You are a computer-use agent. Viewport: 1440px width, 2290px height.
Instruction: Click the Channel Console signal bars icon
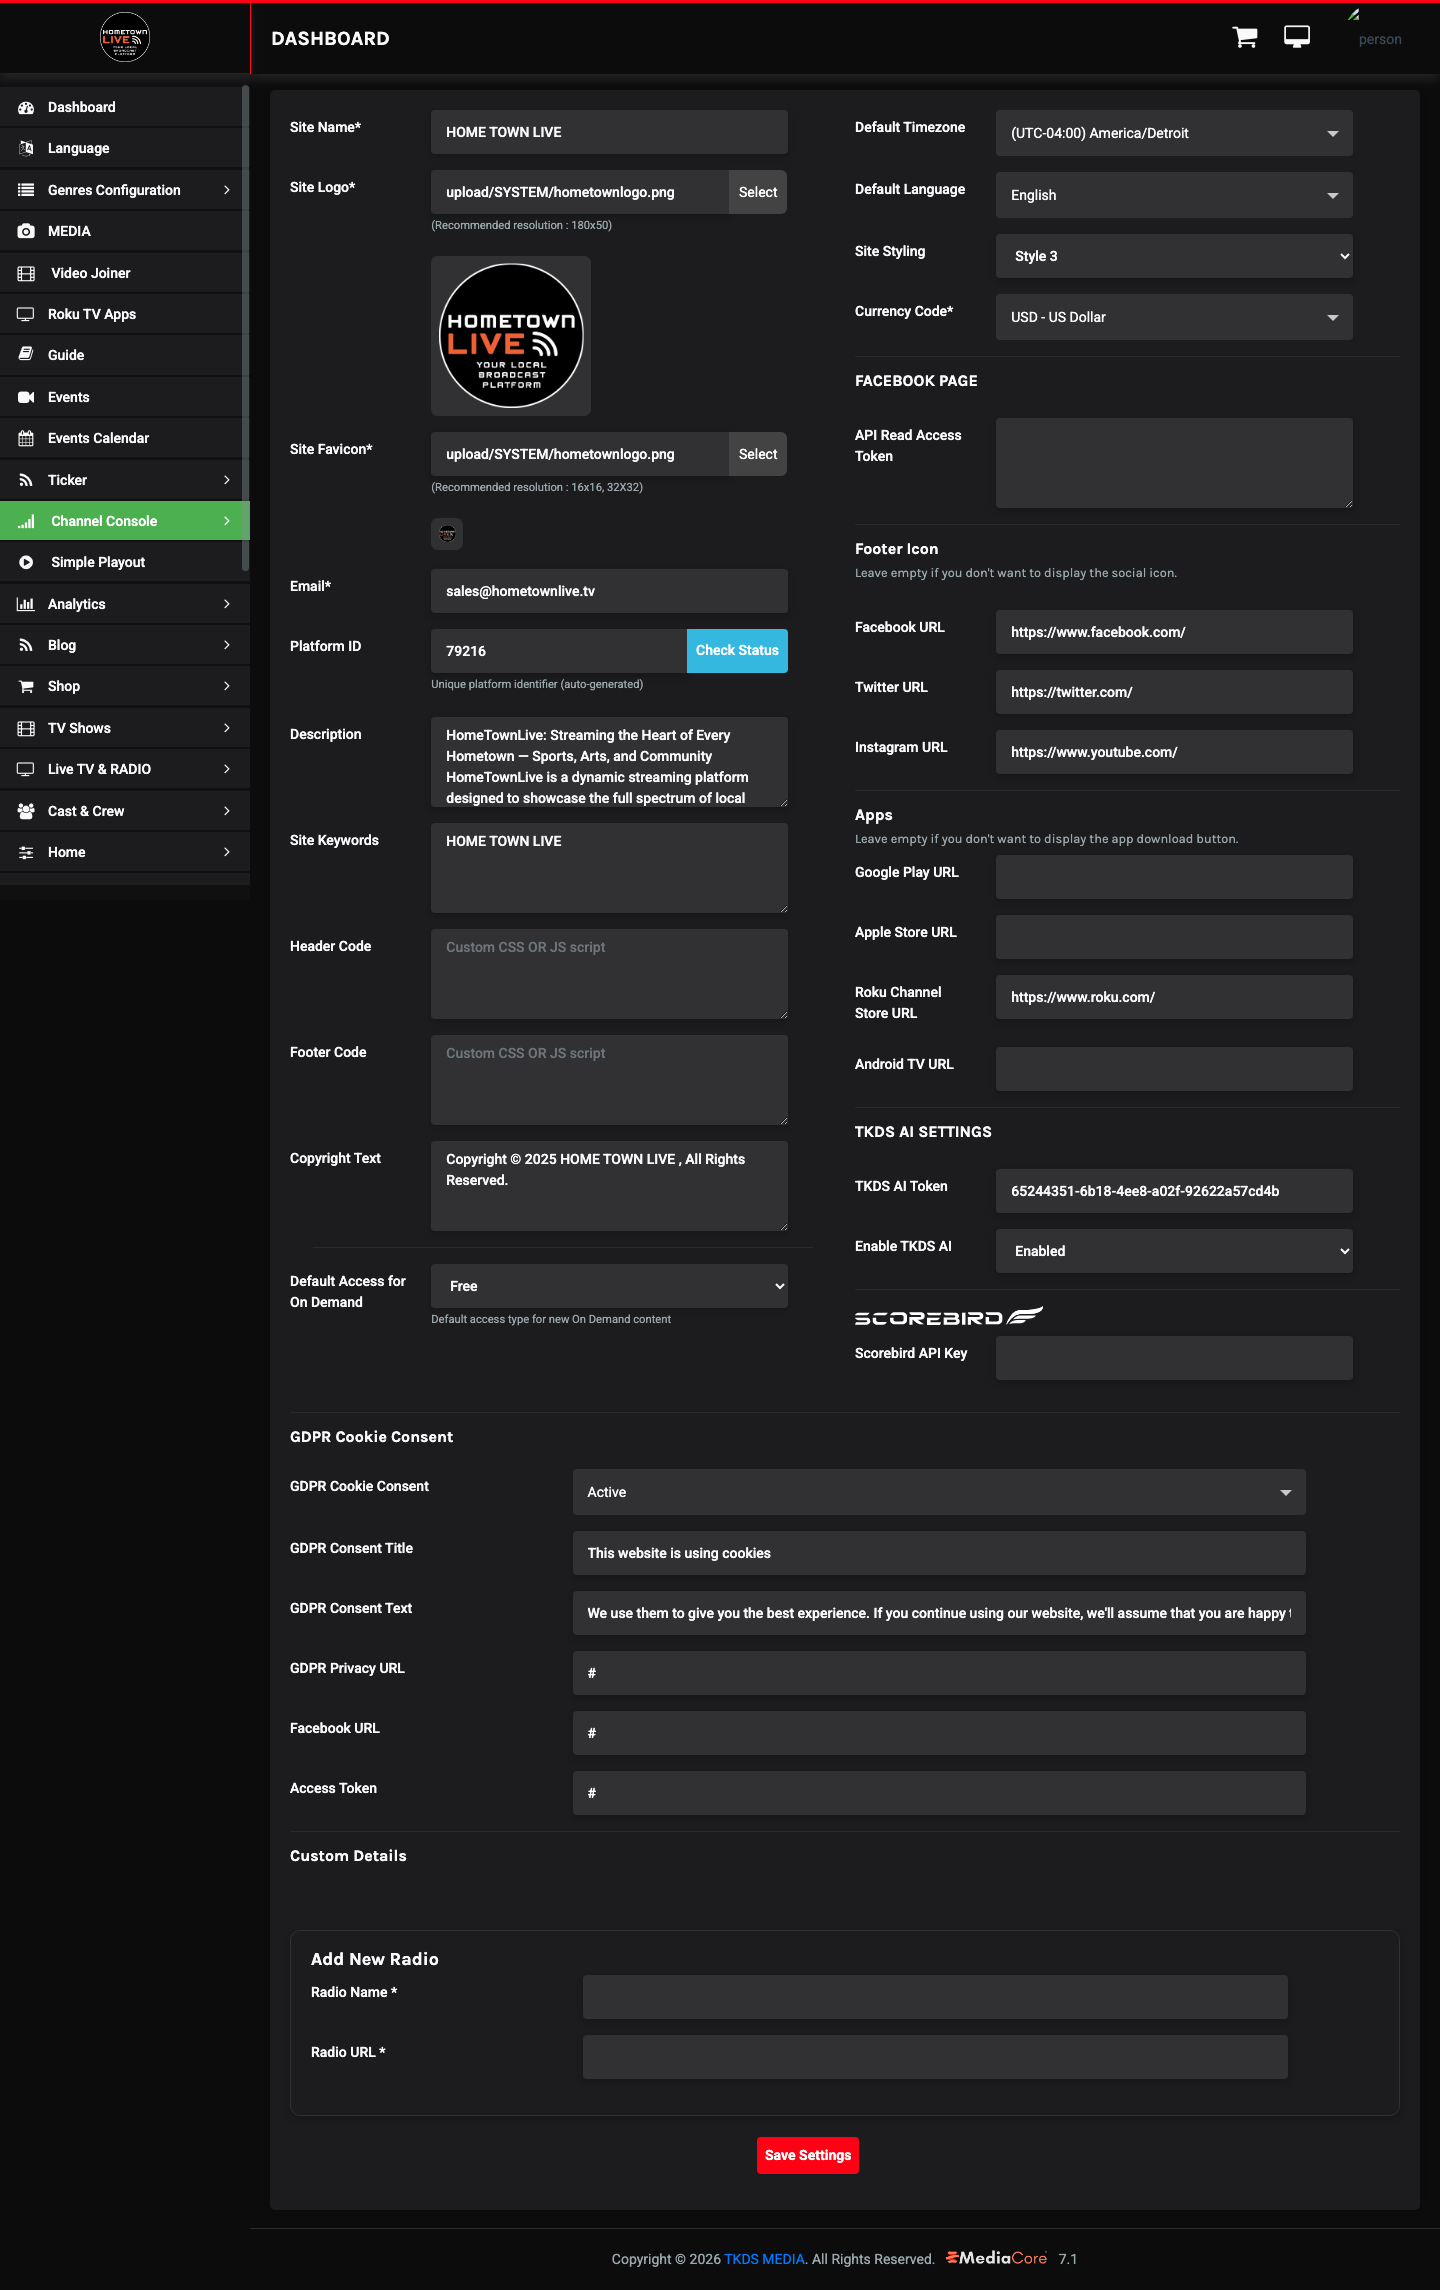[x=26, y=521]
